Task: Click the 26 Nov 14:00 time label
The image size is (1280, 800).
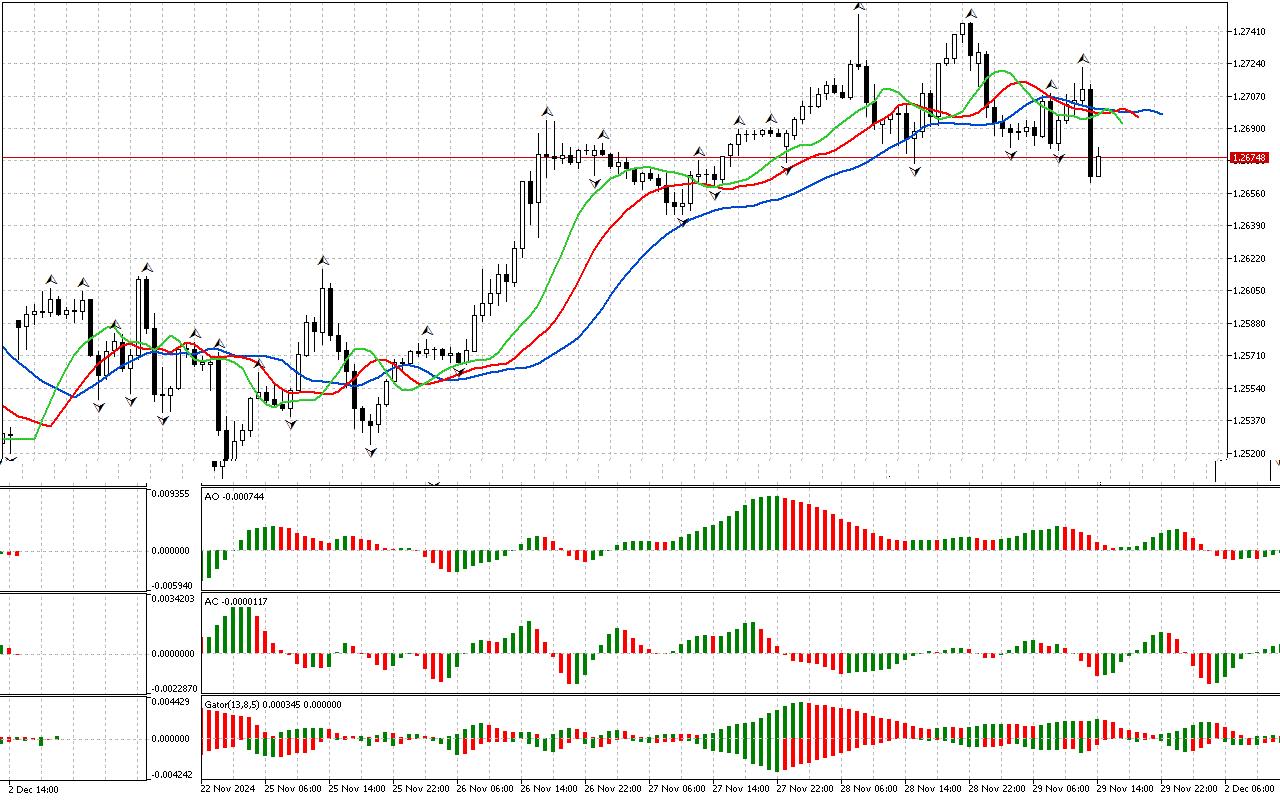Action: [x=551, y=788]
